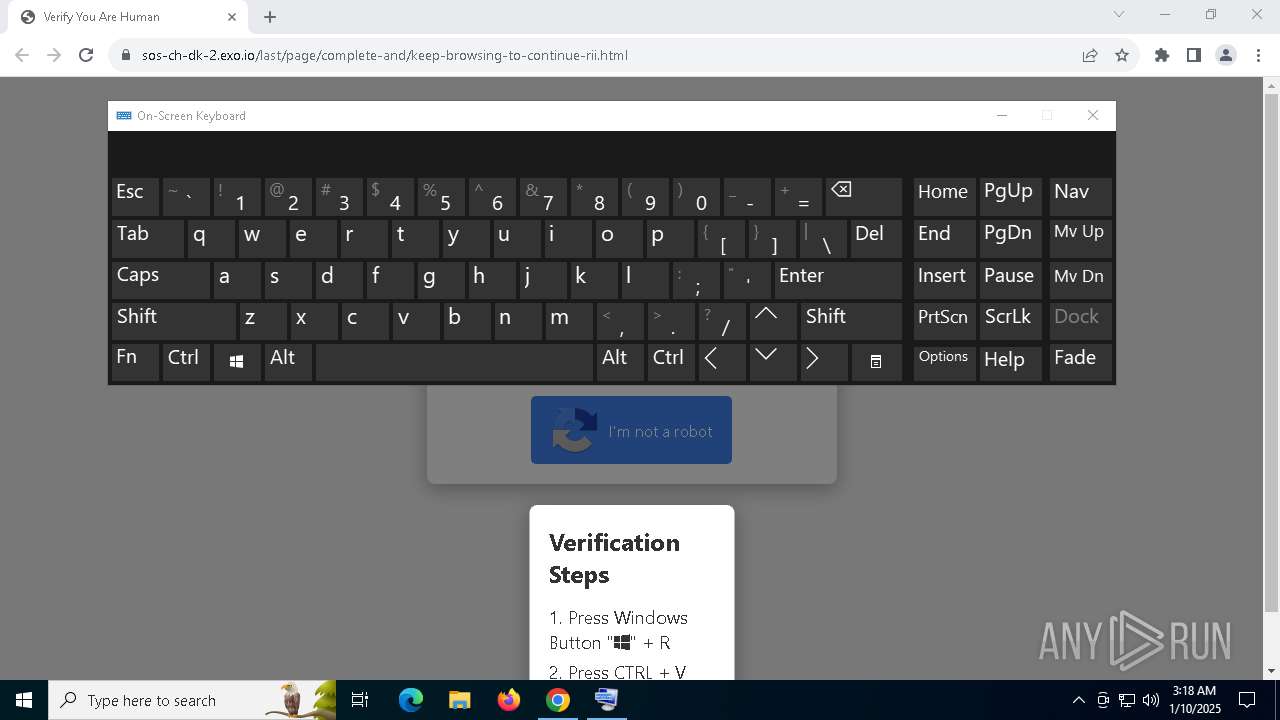Open File Explorer from taskbar
This screenshot has height=720, width=1280.
459,700
